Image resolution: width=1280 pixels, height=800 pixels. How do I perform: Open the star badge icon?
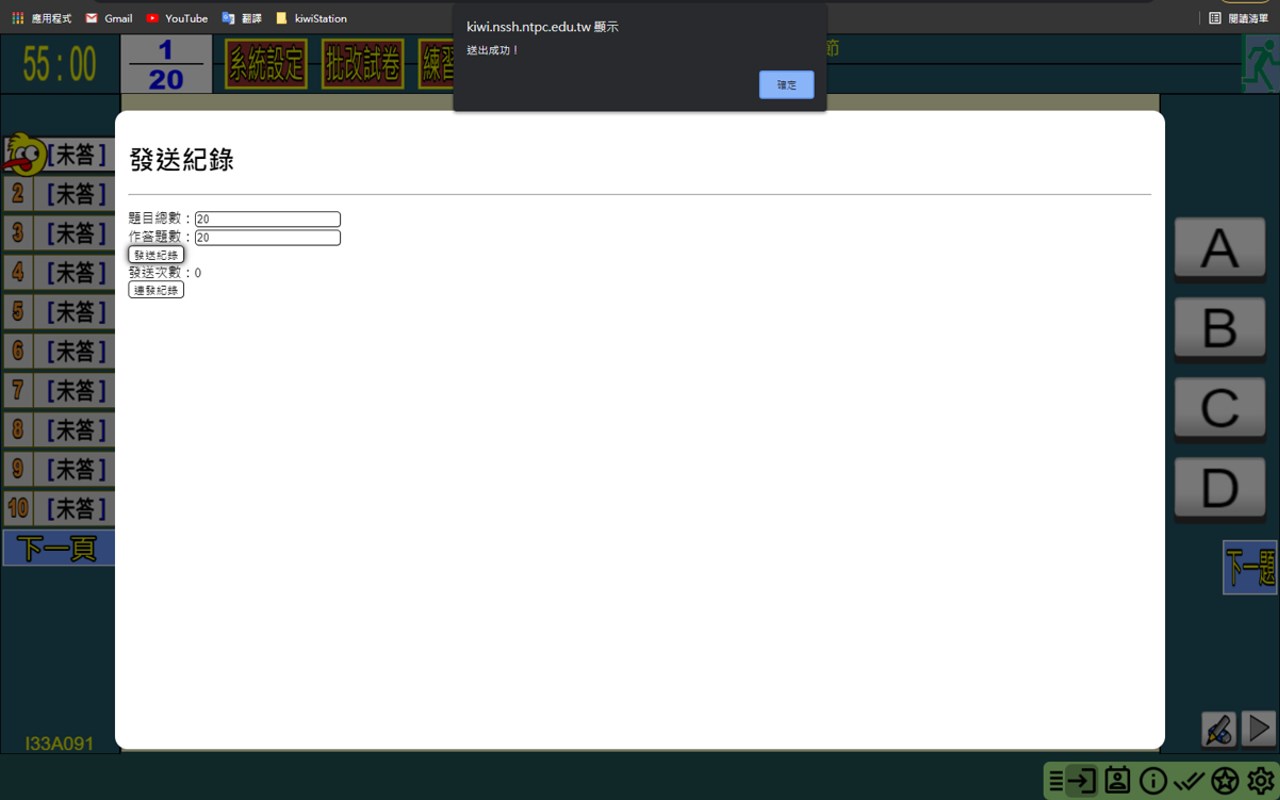[x=1225, y=781]
